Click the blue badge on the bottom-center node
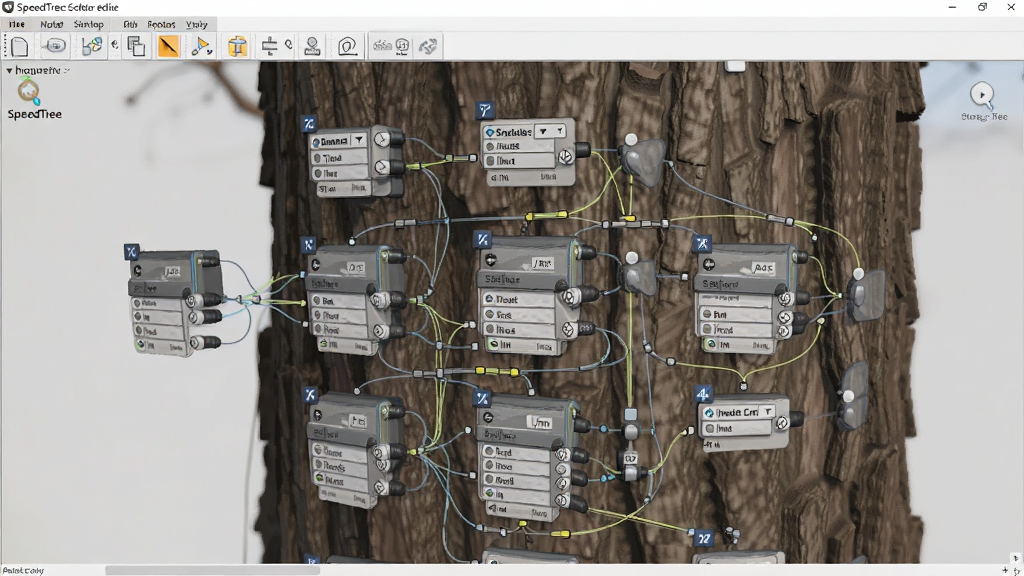 pos(482,398)
